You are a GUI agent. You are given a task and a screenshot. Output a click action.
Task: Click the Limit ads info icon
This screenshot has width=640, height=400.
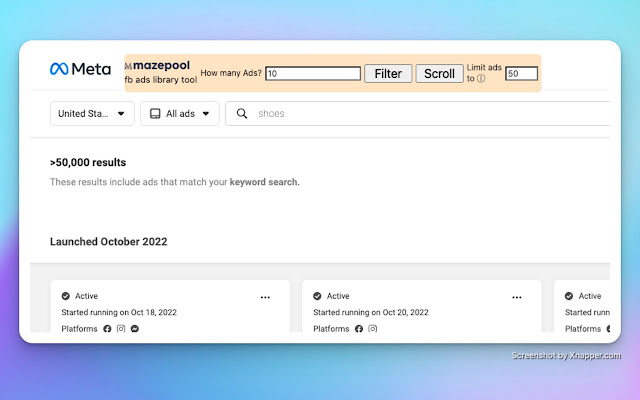[x=481, y=78]
